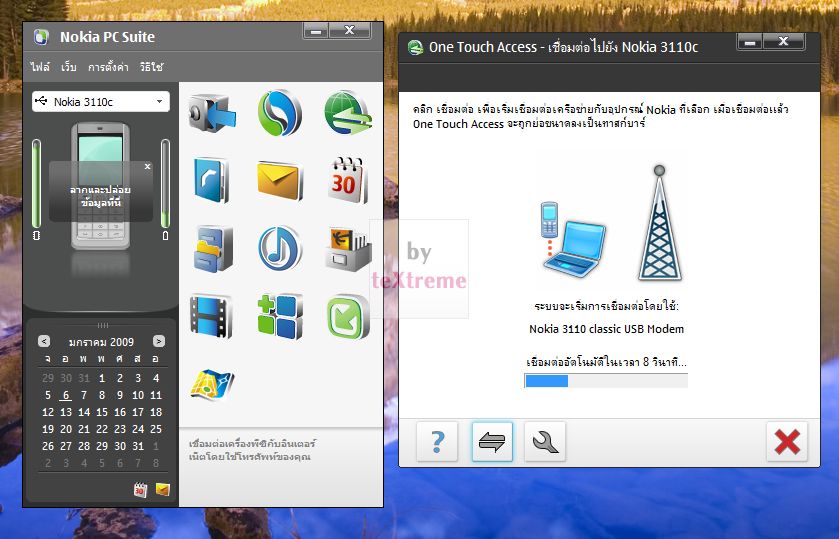Select January 11 in the calendar
The height and width of the screenshot is (539, 839).
(x=156, y=395)
